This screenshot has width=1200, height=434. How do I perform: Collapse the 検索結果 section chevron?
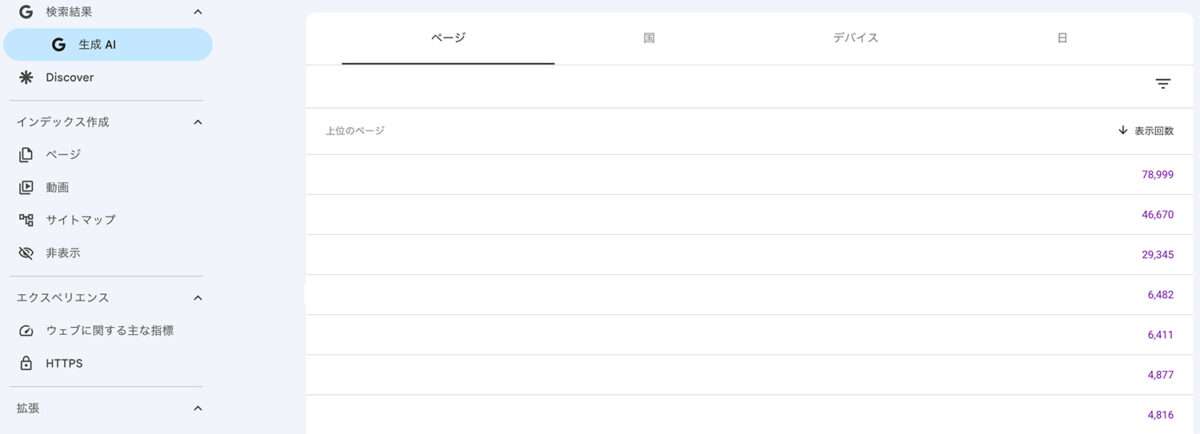pyautogui.click(x=197, y=12)
